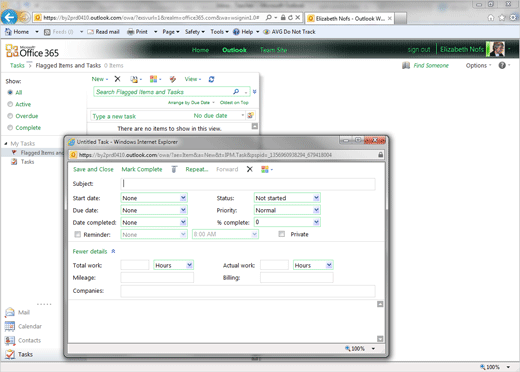Open the Status dropdown showing Not started
Screen dimensions: 520x372
[x=316, y=198]
